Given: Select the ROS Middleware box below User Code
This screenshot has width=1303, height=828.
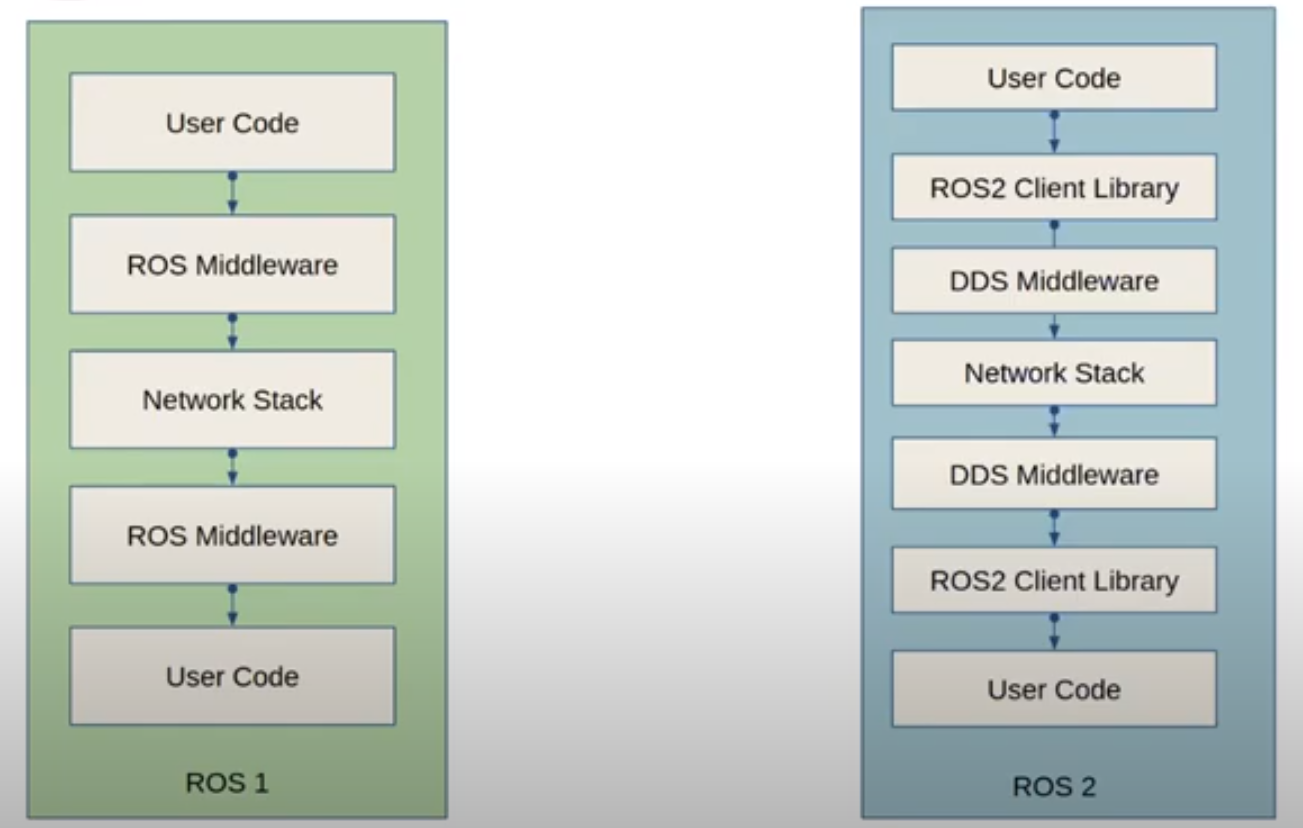Looking at the screenshot, I should [x=231, y=264].
